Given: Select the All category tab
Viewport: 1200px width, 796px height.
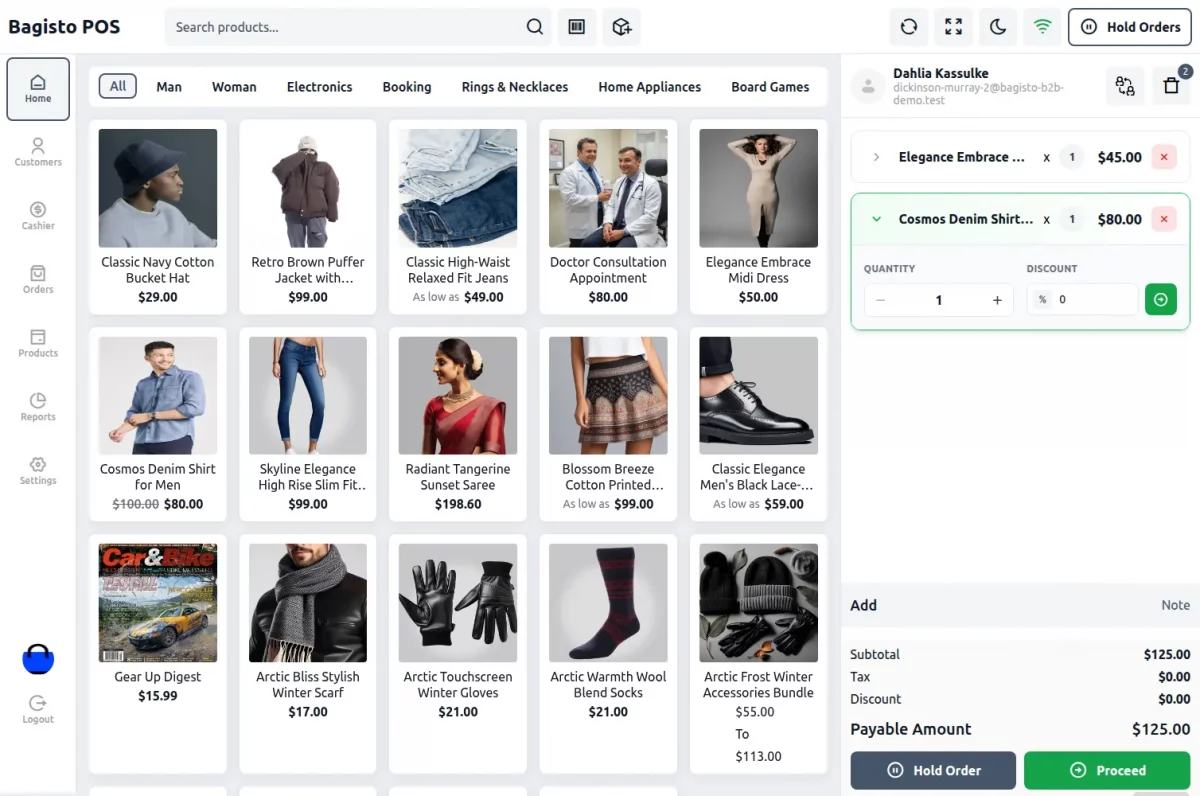Looking at the screenshot, I should [x=118, y=86].
